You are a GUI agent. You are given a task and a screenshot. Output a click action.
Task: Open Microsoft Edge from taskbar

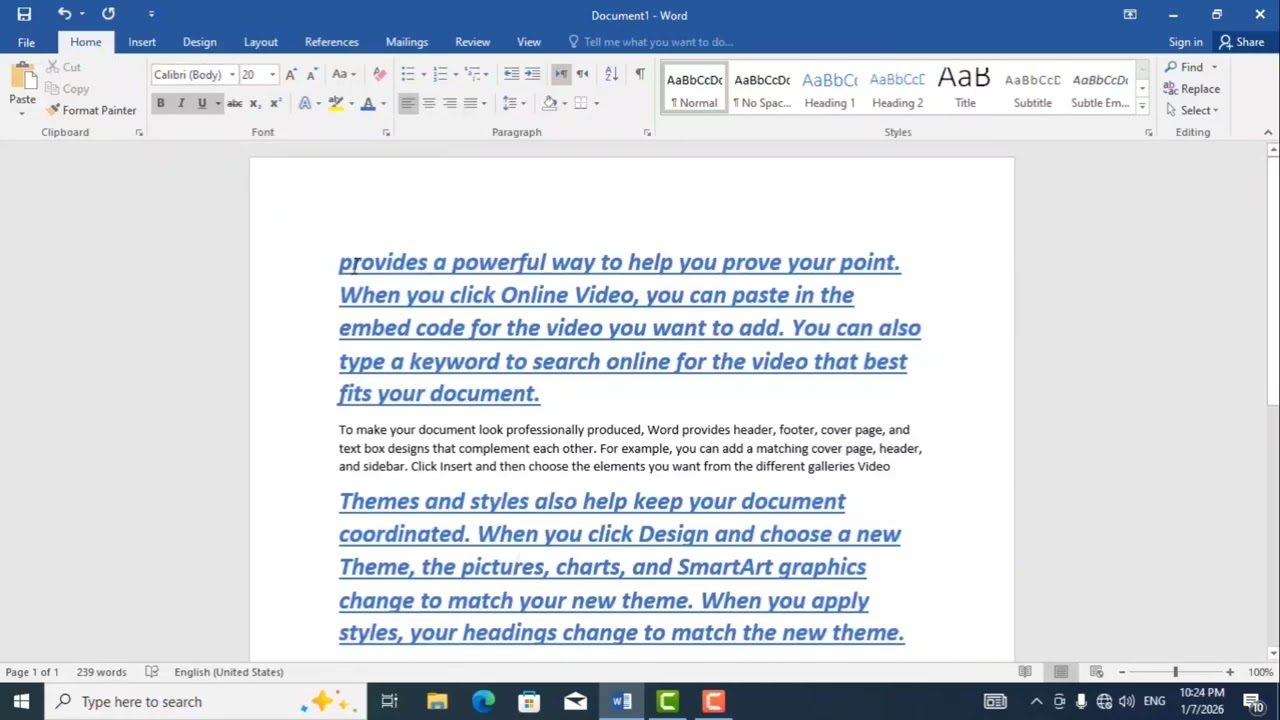pyautogui.click(x=483, y=702)
